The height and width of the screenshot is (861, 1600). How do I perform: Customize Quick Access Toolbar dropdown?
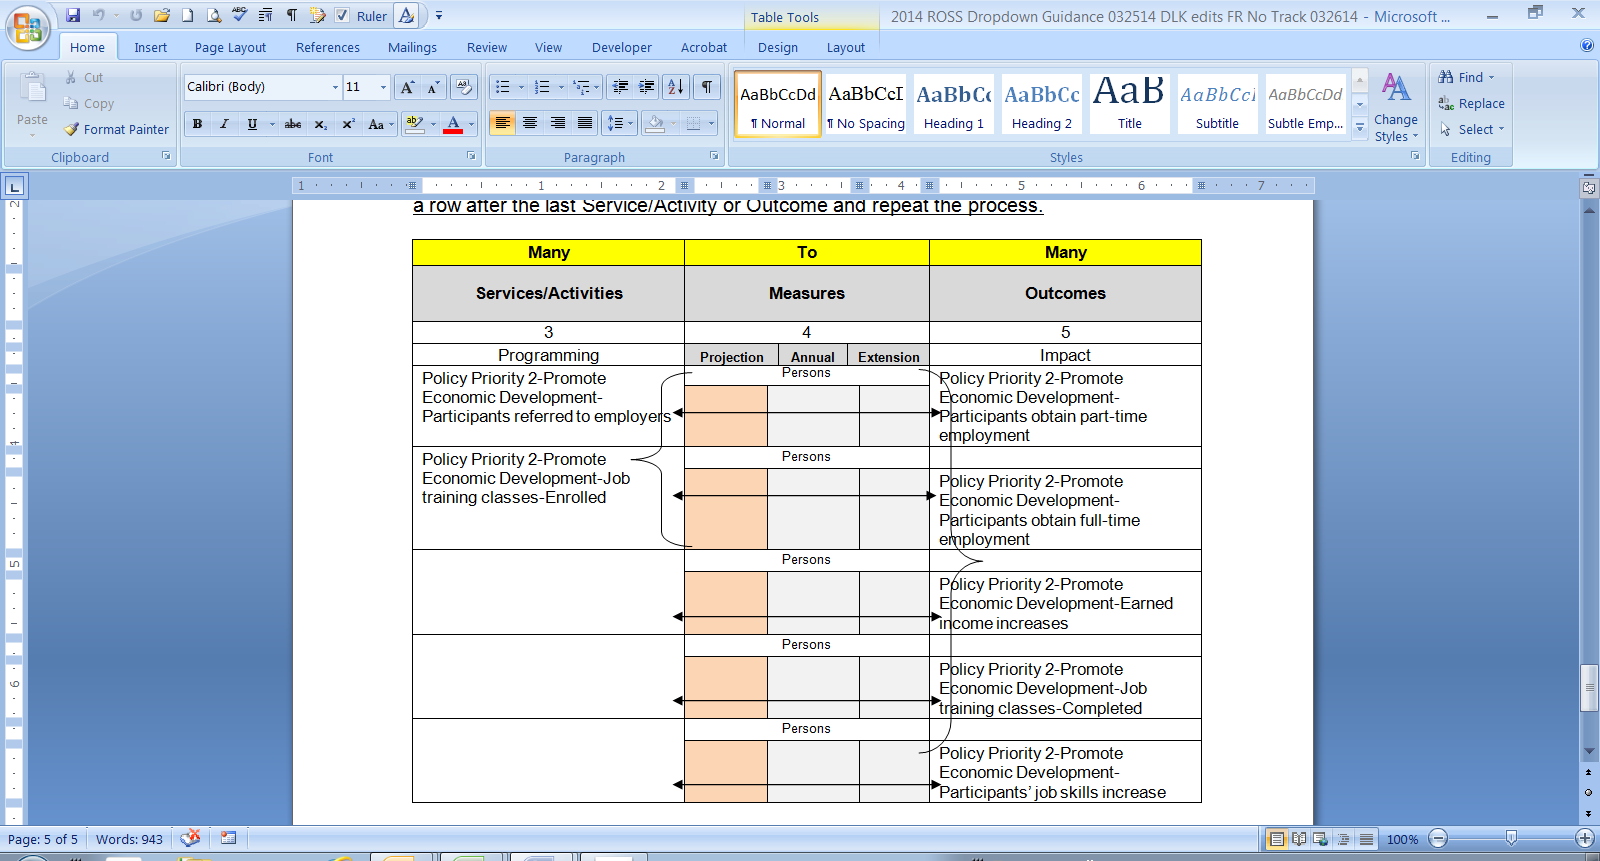point(439,16)
